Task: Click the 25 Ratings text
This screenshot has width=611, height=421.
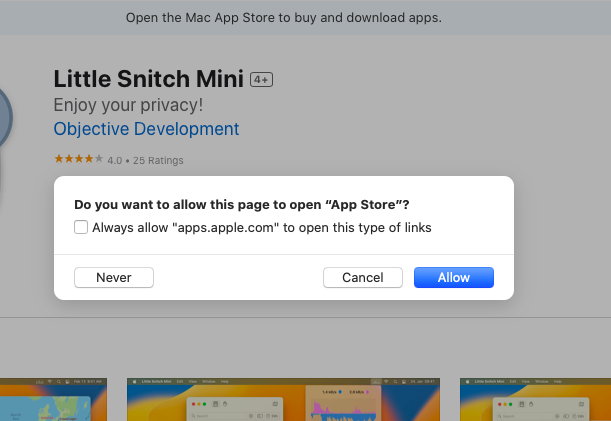Action: click(x=158, y=160)
